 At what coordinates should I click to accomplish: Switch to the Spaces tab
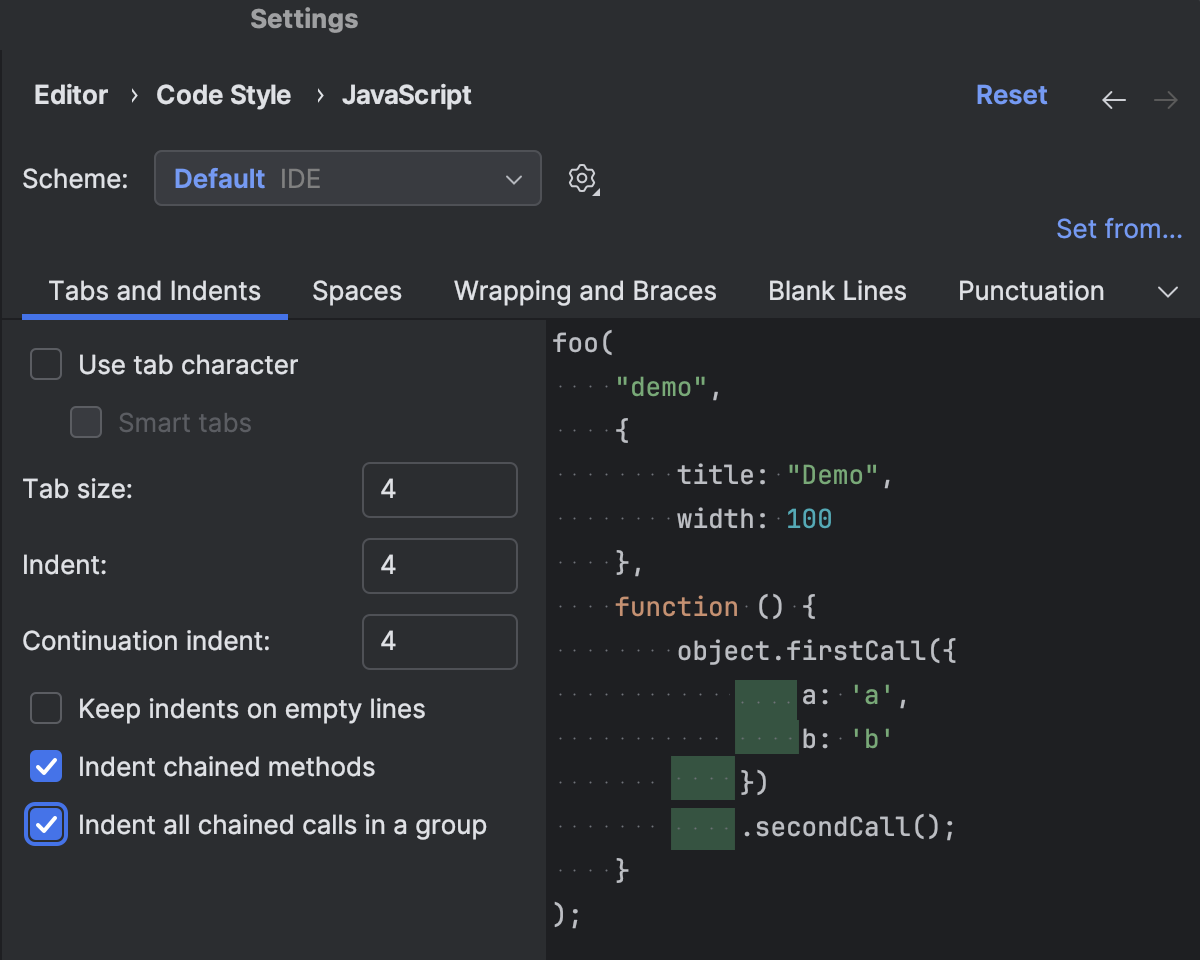(357, 291)
